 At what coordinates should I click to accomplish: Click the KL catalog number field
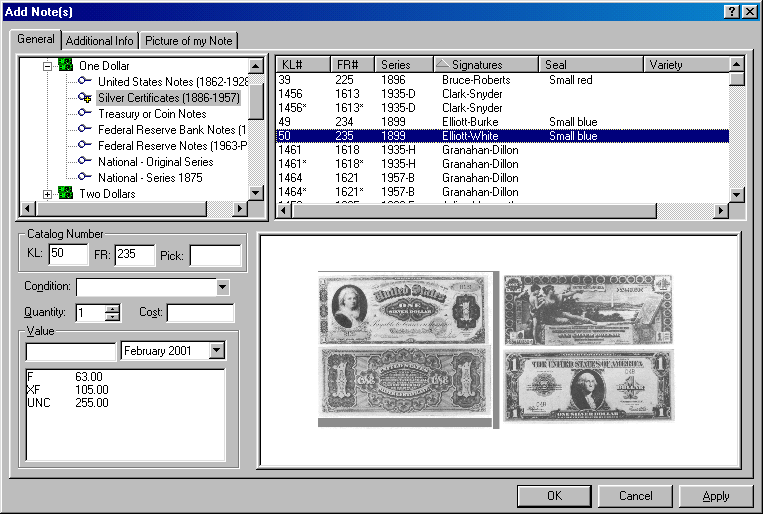point(68,254)
